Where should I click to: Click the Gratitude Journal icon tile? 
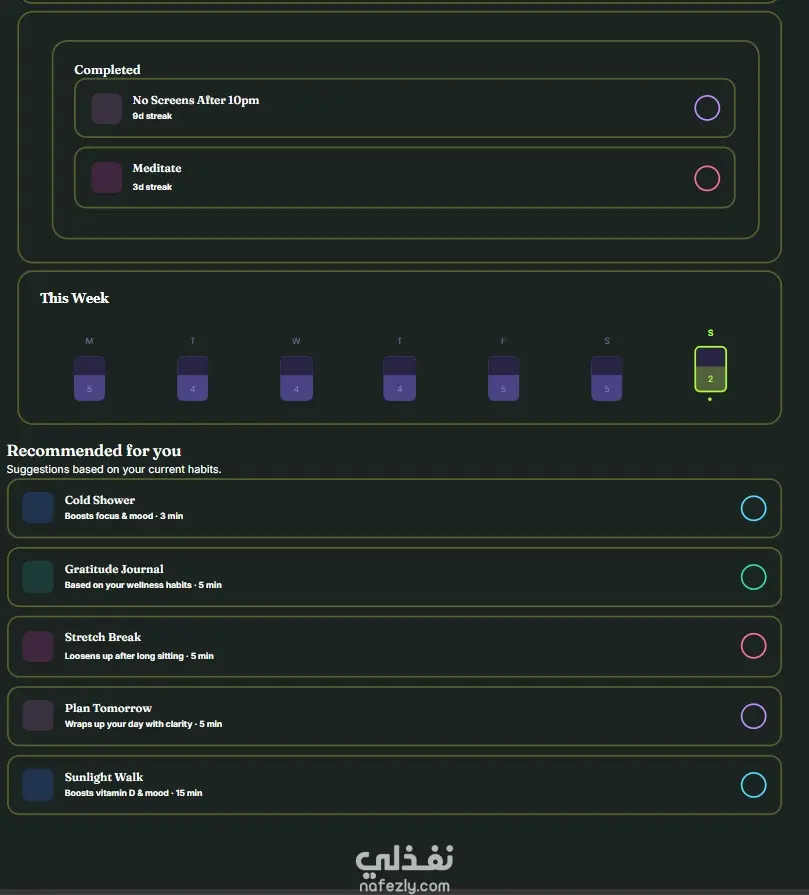pos(38,576)
